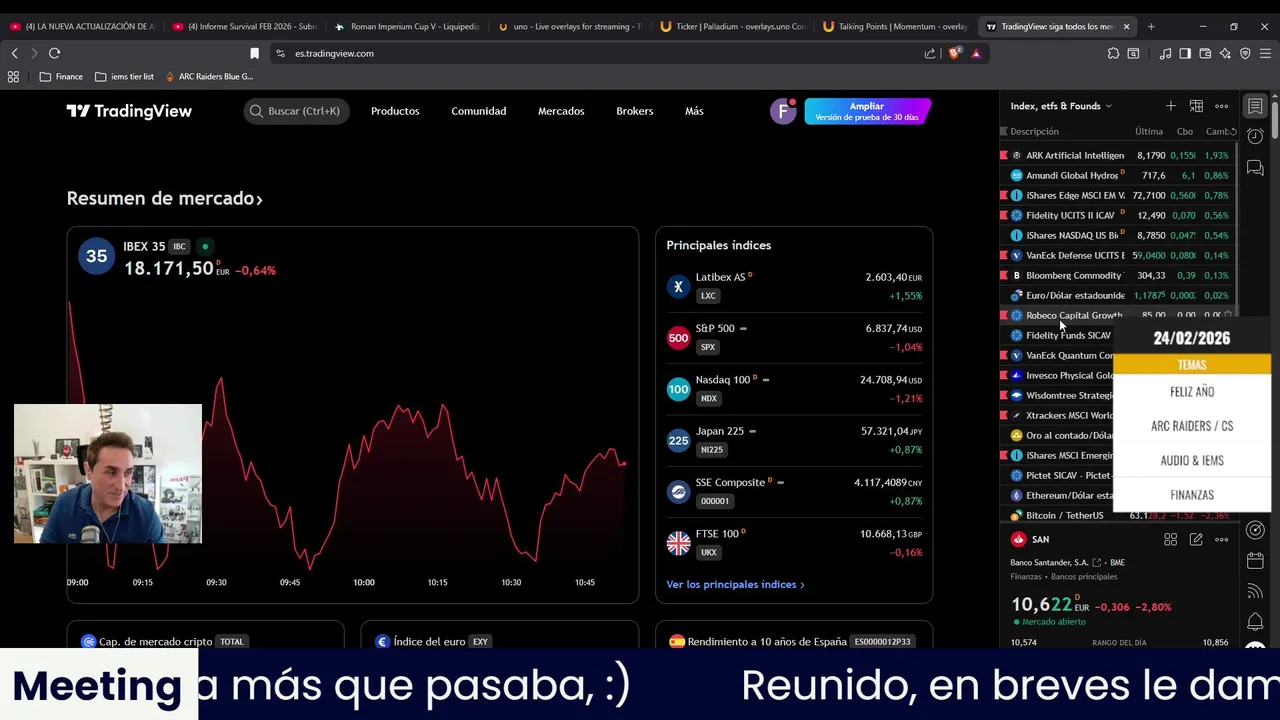This screenshot has width=1280, height=720.
Task: Open the Comunidad menu
Action: 478,111
